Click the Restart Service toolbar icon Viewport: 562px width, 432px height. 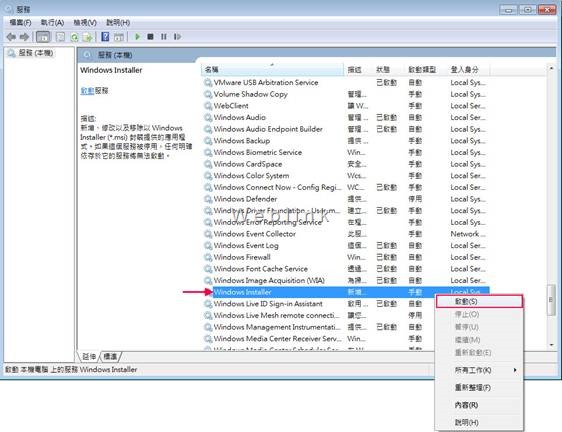[177, 37]
